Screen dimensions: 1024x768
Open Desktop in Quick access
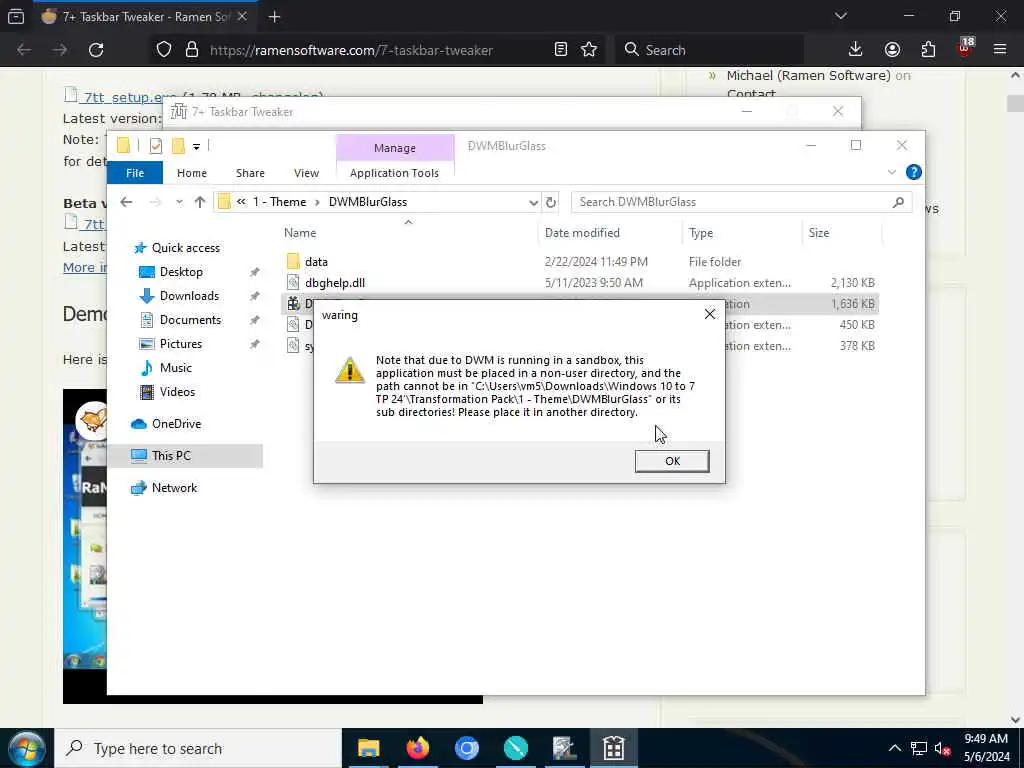click(181, 272)
